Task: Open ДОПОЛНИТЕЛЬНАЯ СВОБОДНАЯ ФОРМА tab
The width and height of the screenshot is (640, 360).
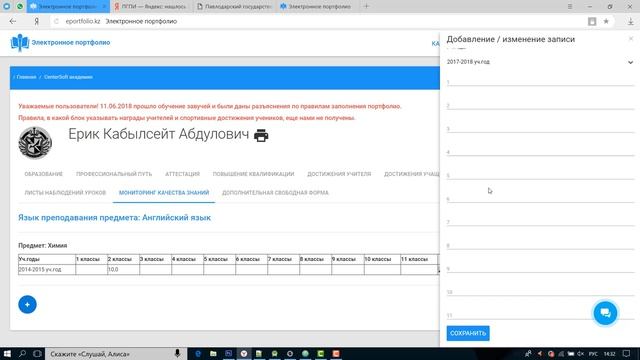Action: (x=275, y=193)
